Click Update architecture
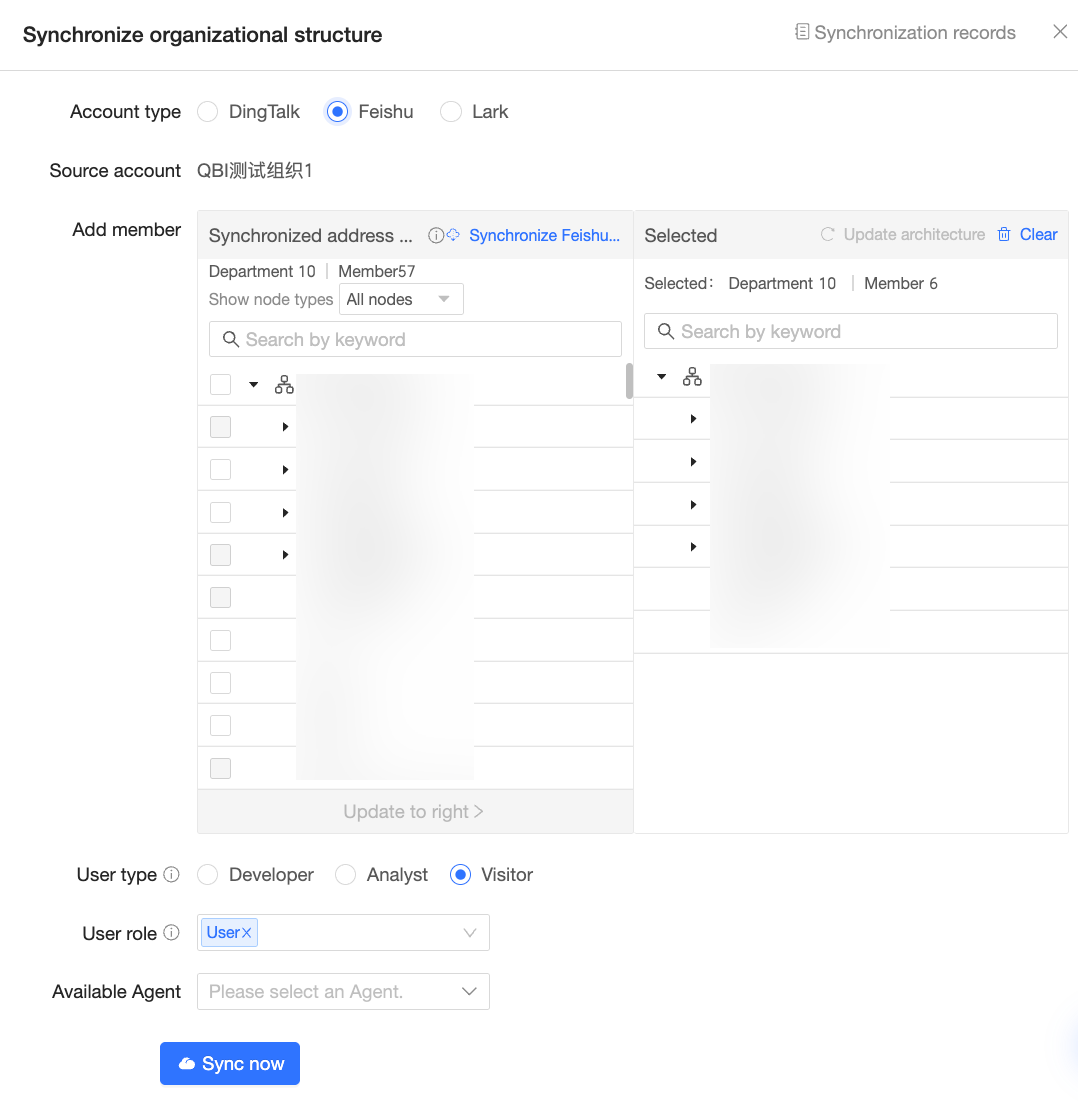The width and height of the screenshot is (1078, 1102). pos(914,234)
